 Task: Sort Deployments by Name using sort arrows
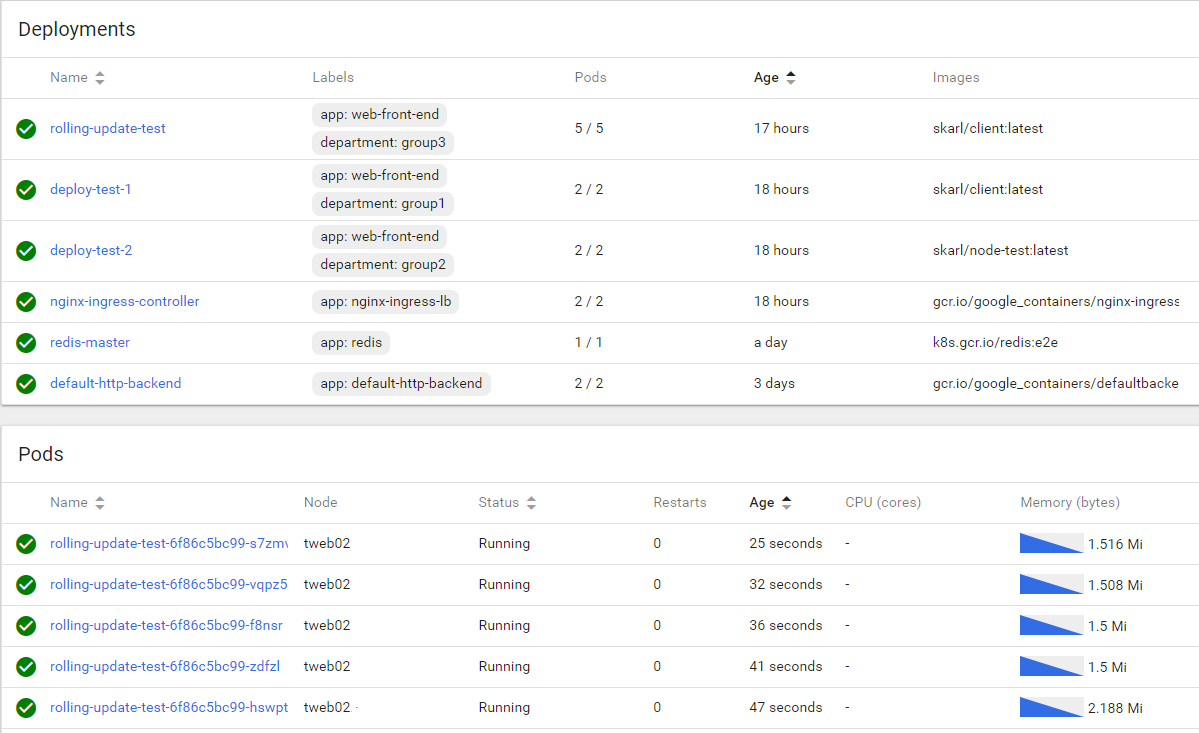99,78
